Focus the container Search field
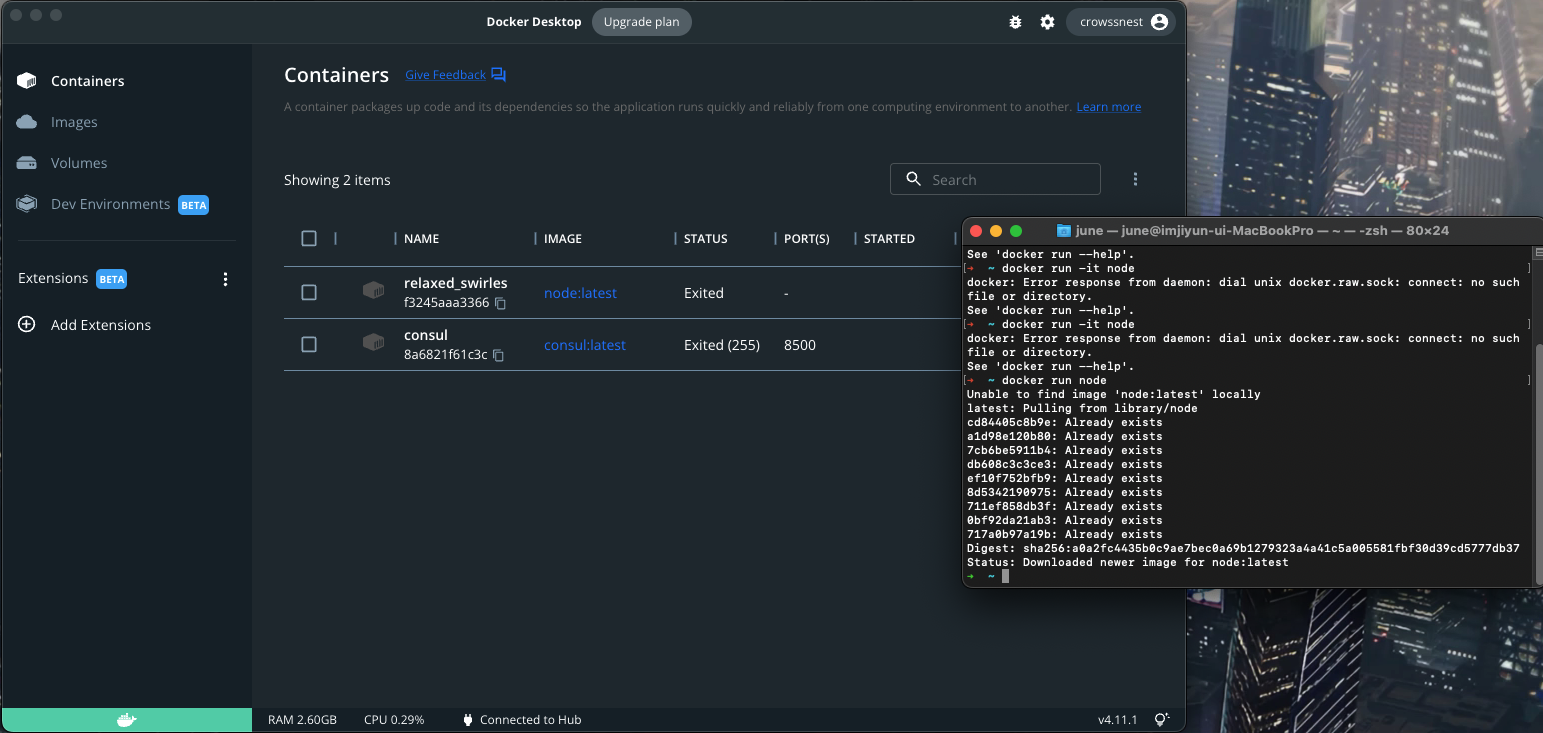Viewport: 1543px width, 733px height. (995, 179)
